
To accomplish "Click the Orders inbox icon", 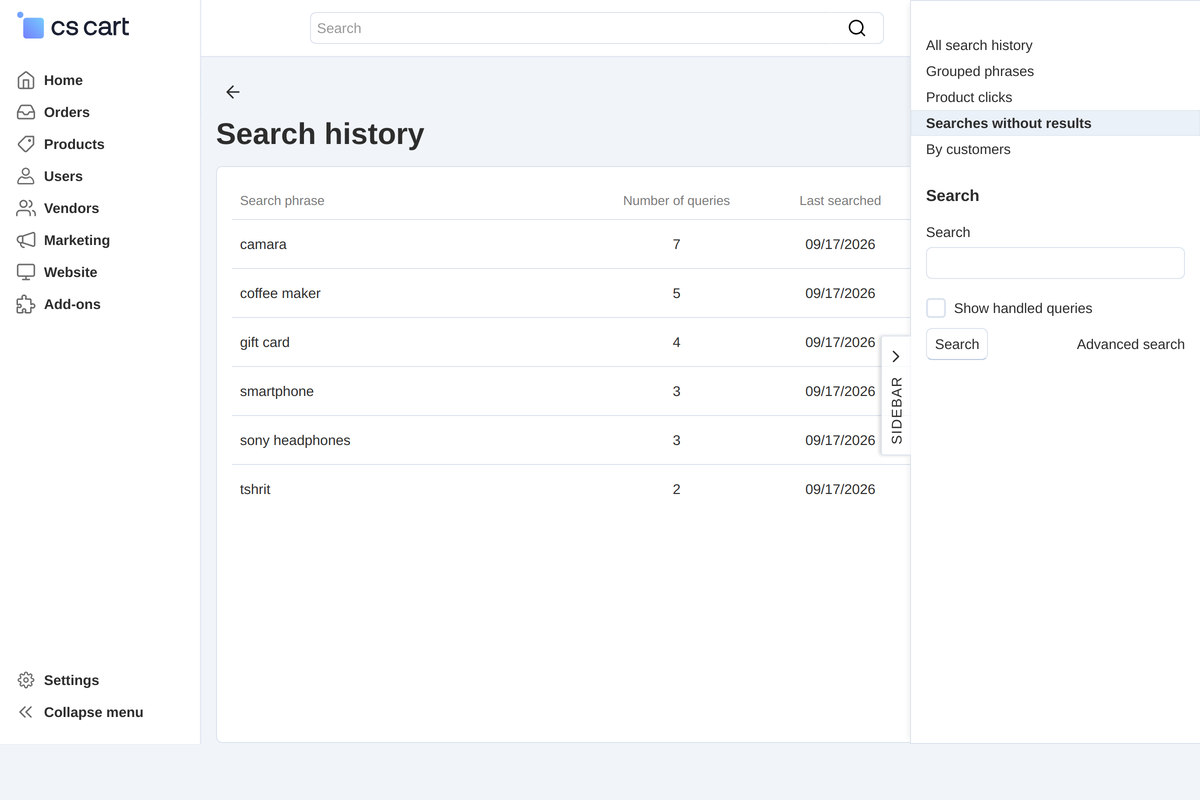I will (26, 112).
